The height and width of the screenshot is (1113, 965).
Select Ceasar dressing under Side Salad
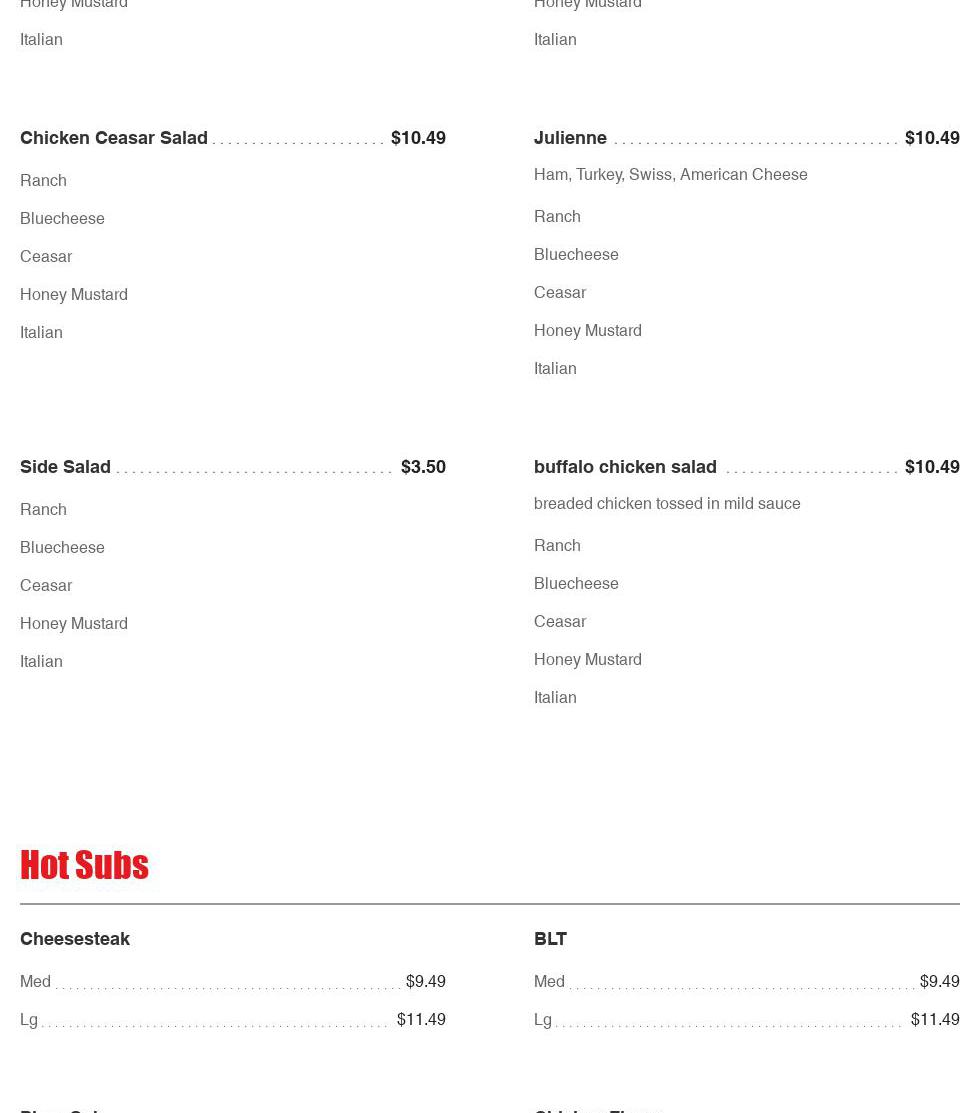pyautogui.click(x=46, y=586)
